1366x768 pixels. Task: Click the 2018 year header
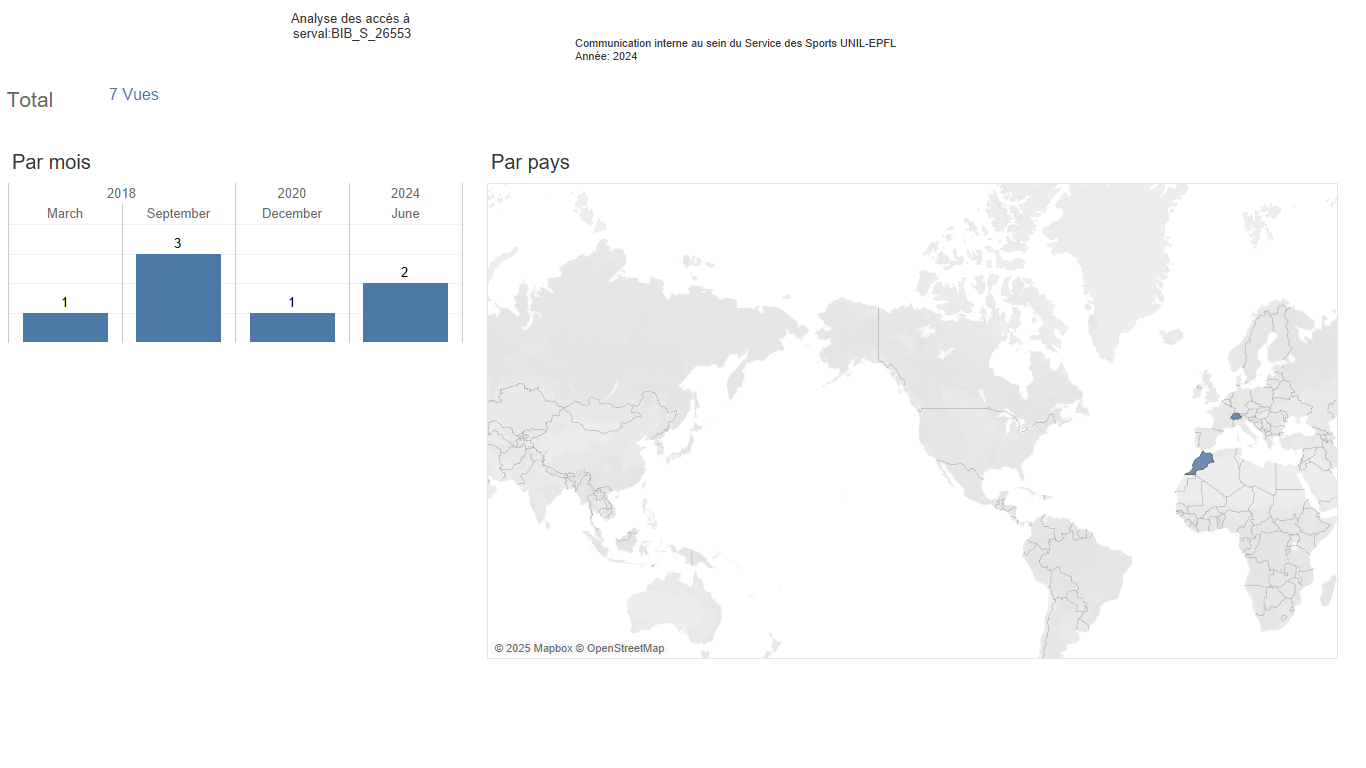point(121,193)
